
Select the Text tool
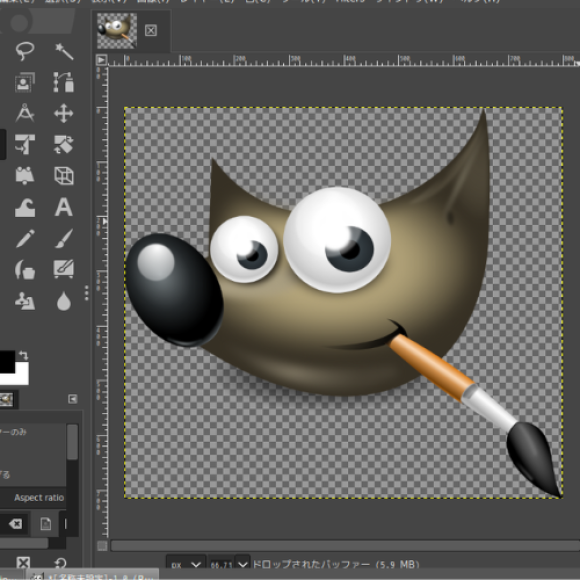point(64,207)
